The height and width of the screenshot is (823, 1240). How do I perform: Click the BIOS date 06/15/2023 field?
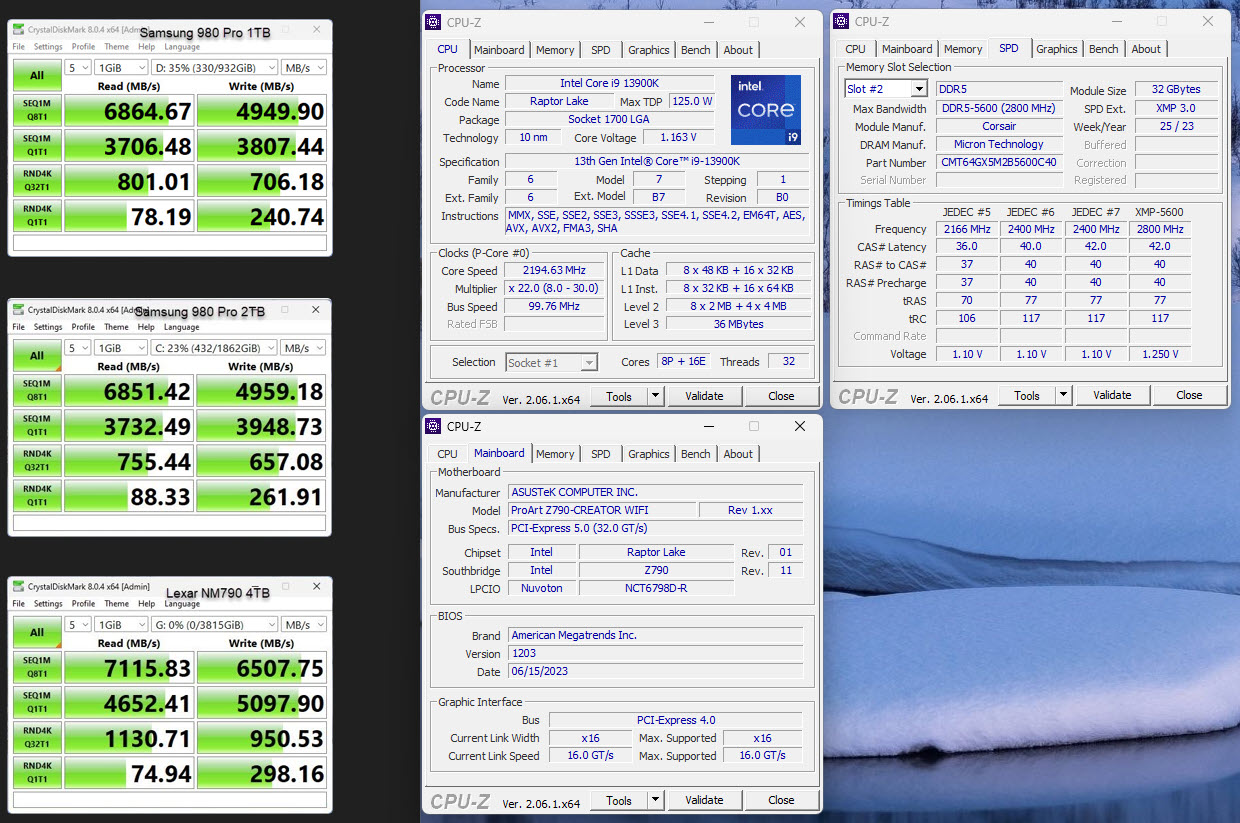click(655, 672)
